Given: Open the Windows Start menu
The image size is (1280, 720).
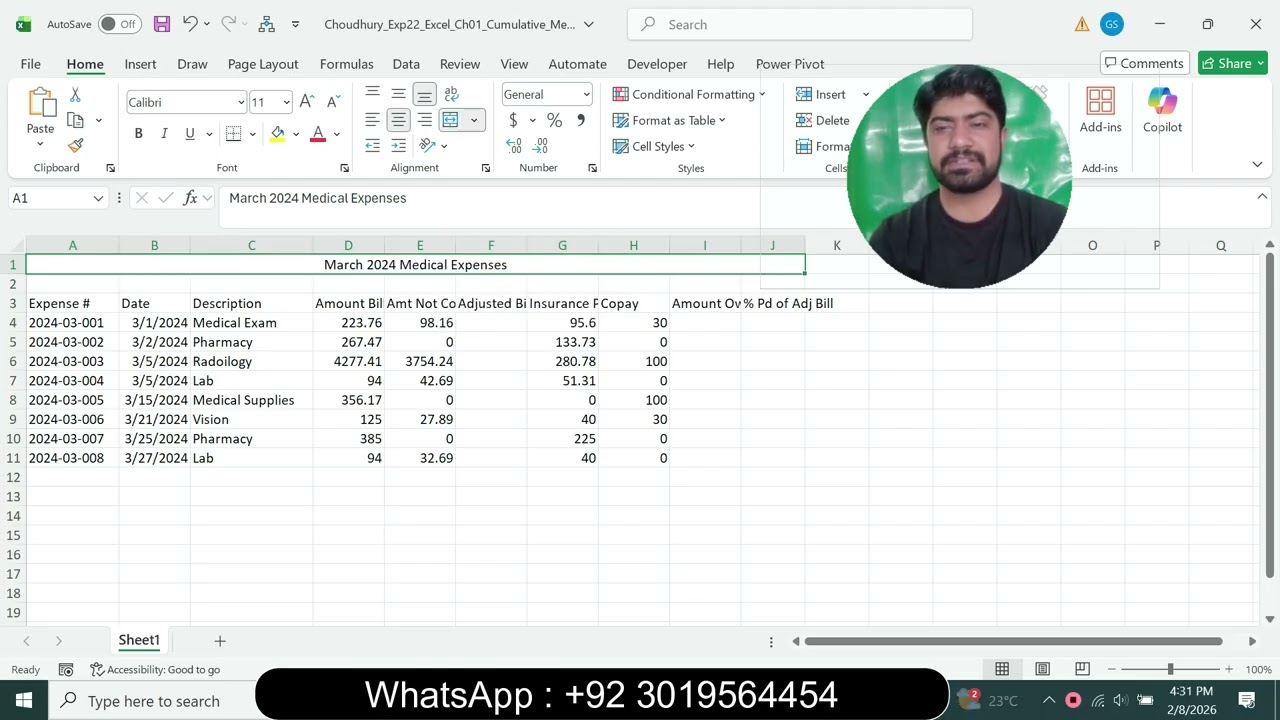Looking at the screenshot, I should 24,701.
